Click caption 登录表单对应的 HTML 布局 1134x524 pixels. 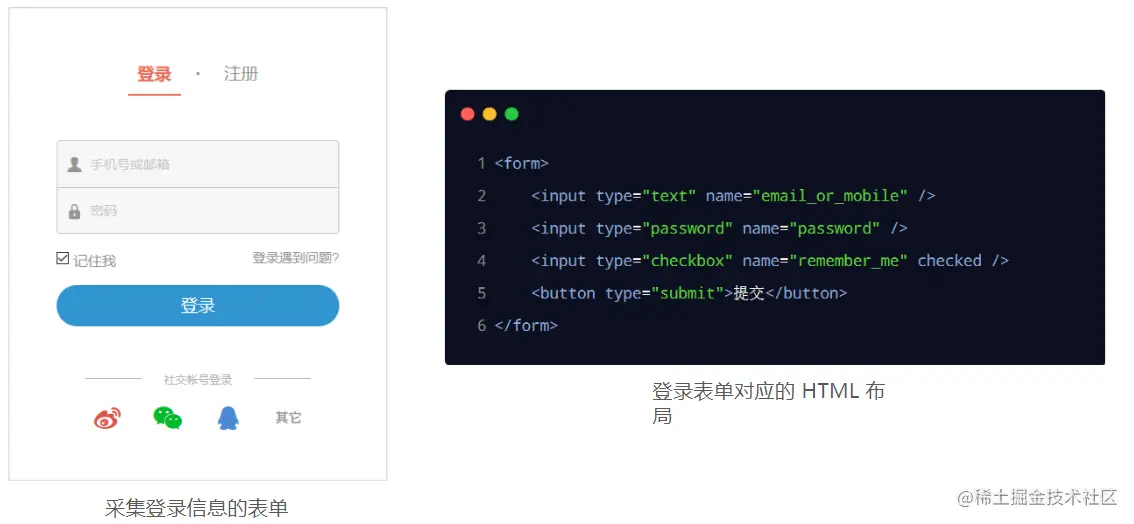point(768,404)
